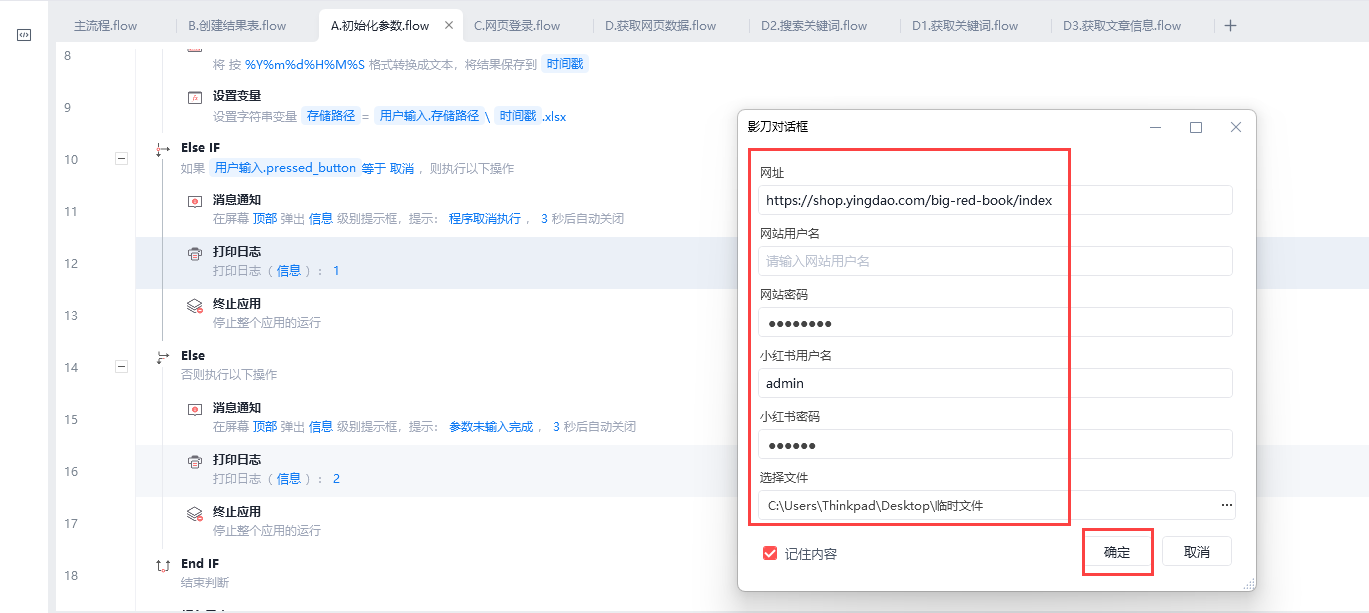This screenshot has width=1369, height=613.
Task: Open the D3.获取文章信息.flow tab
Action: point(1121,25)
